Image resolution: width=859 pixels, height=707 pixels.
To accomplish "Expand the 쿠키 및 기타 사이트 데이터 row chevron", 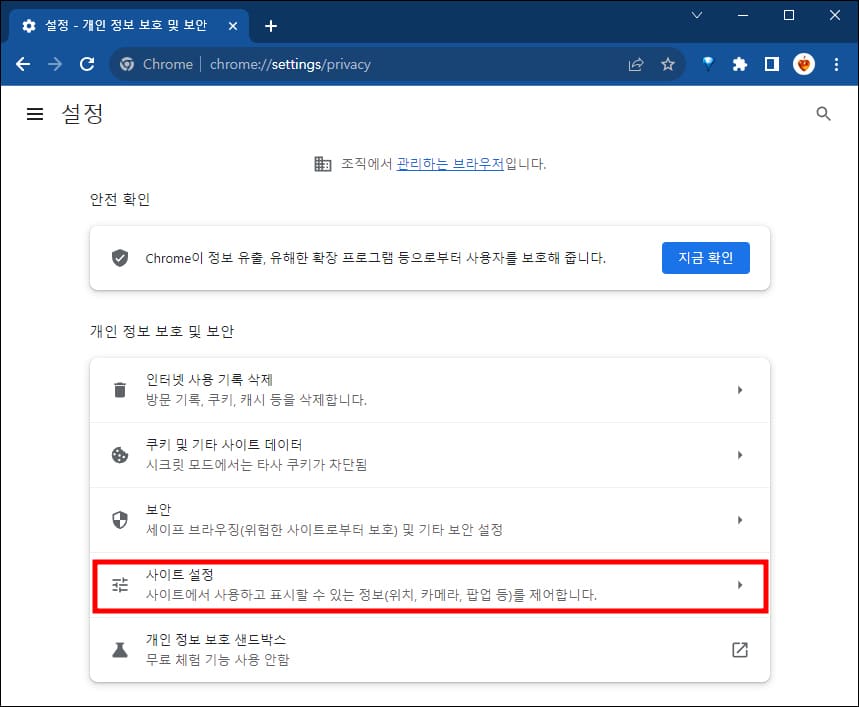I will 740,454.
